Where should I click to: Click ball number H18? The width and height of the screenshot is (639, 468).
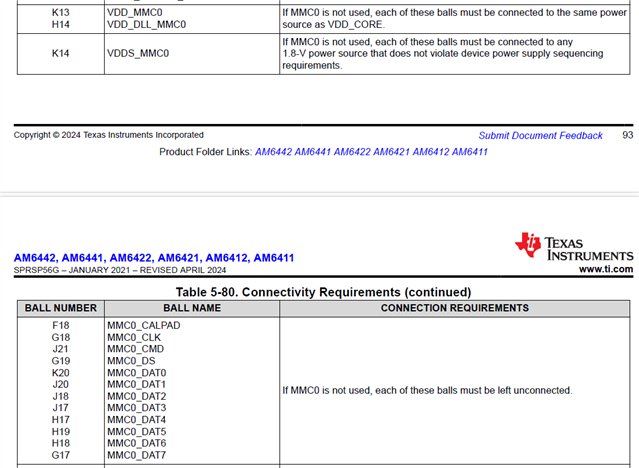(61, 443)
